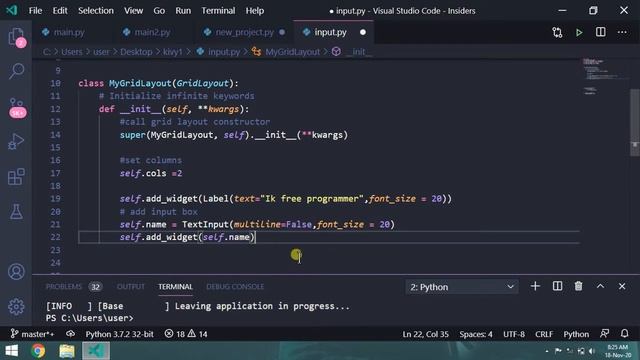Click VS Code taskbar icon

click(x=96, y=351)
